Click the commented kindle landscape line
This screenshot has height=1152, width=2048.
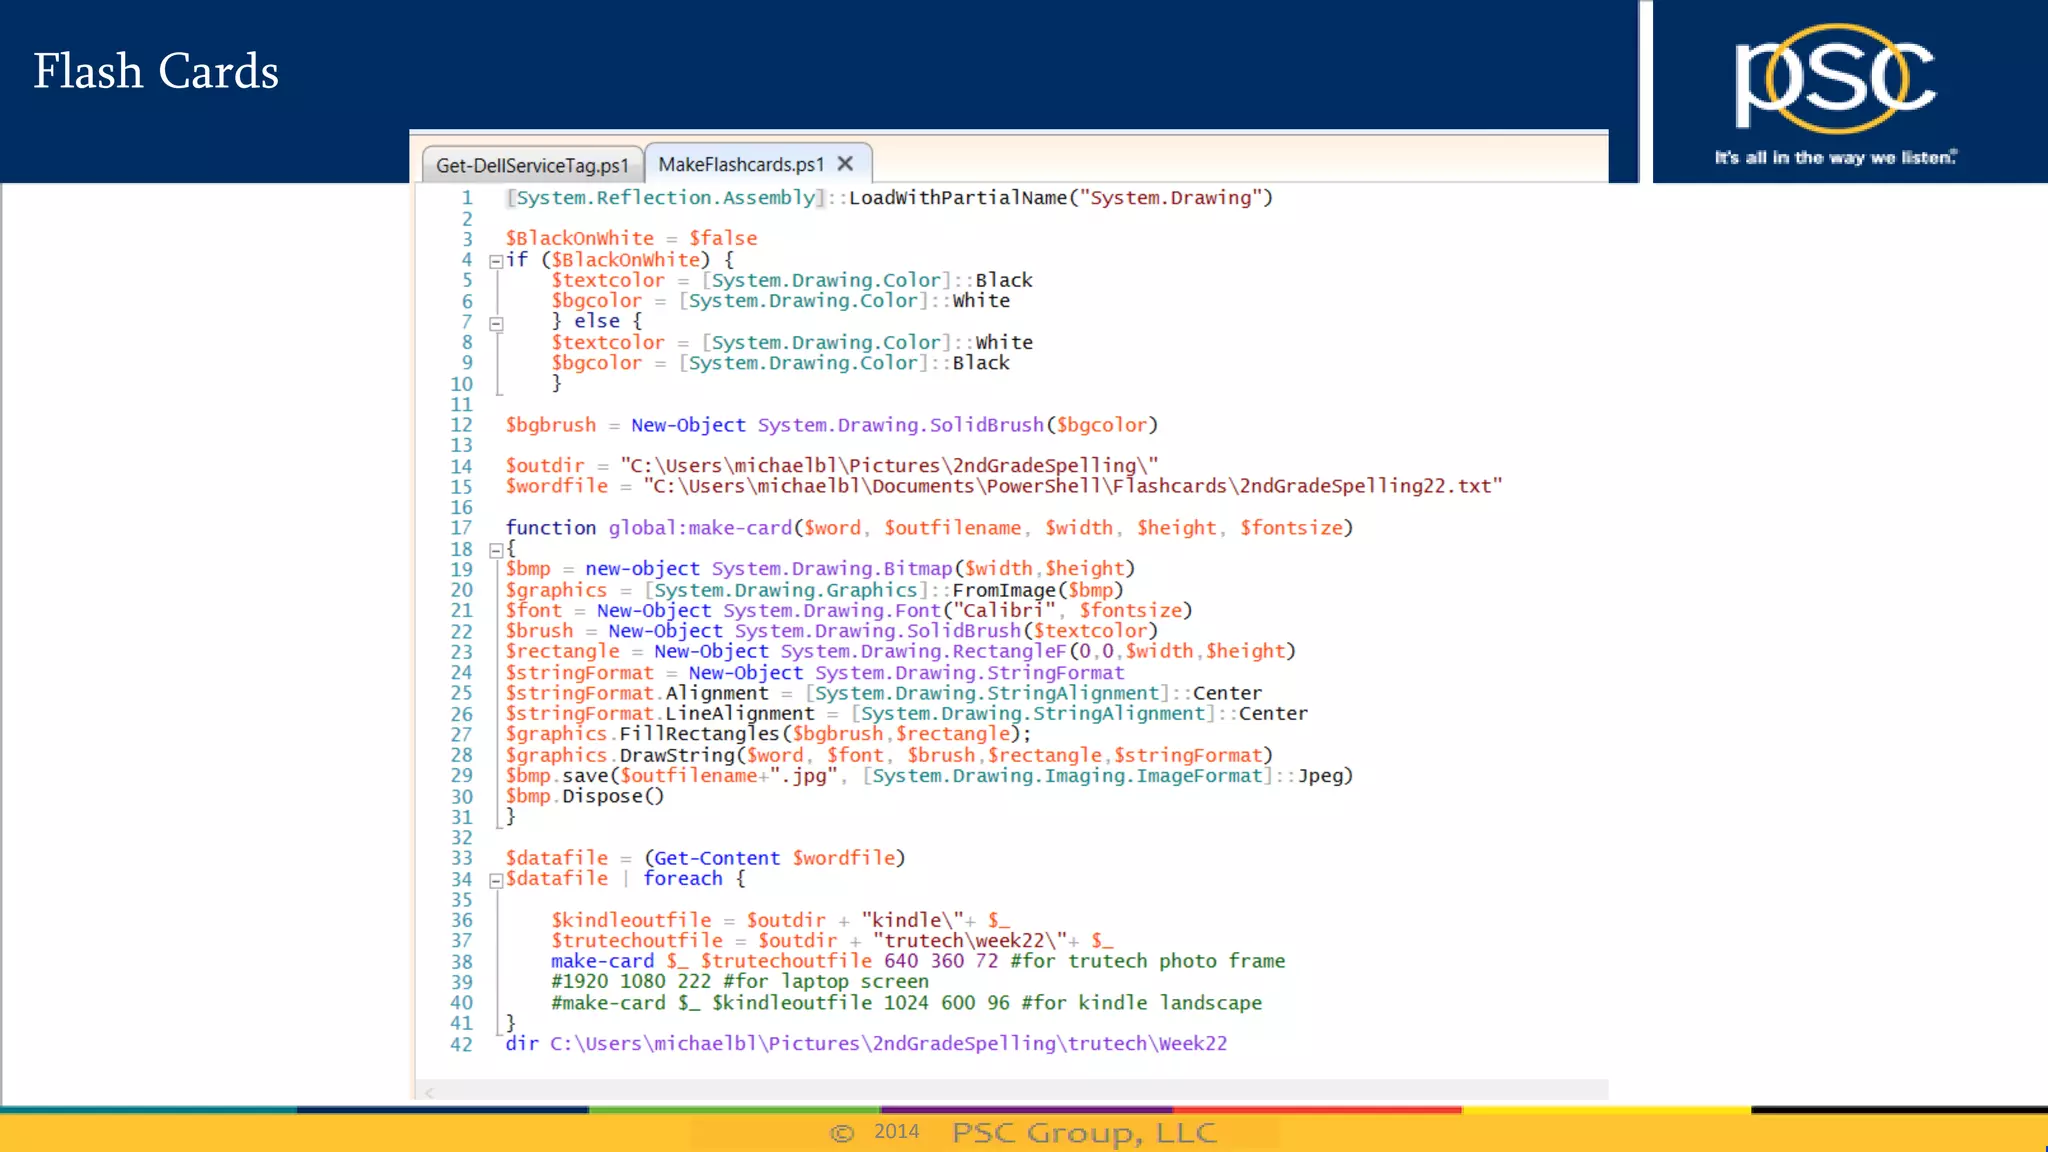(906, 1003)
